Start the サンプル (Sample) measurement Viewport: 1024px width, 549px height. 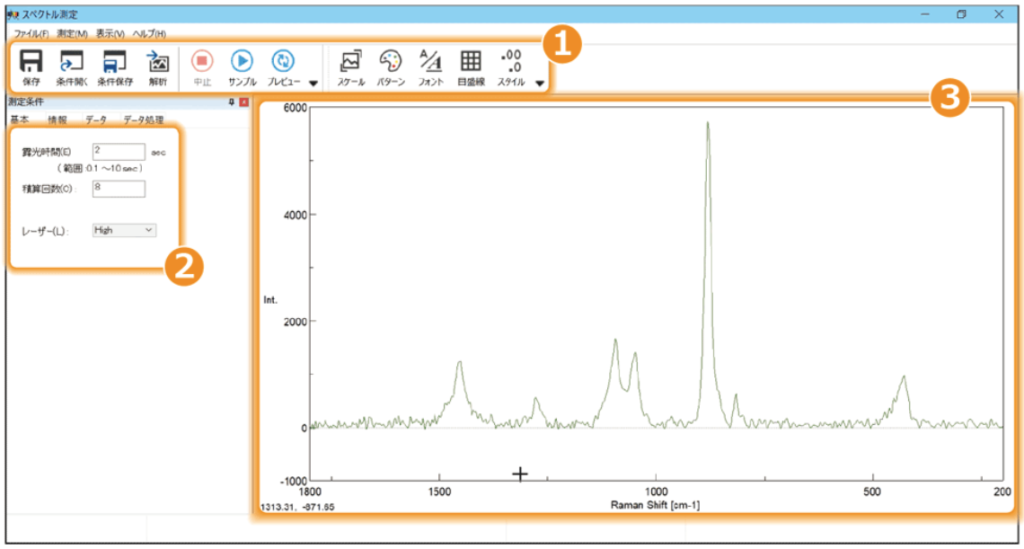pyautogui.click(x=242, y=66)
